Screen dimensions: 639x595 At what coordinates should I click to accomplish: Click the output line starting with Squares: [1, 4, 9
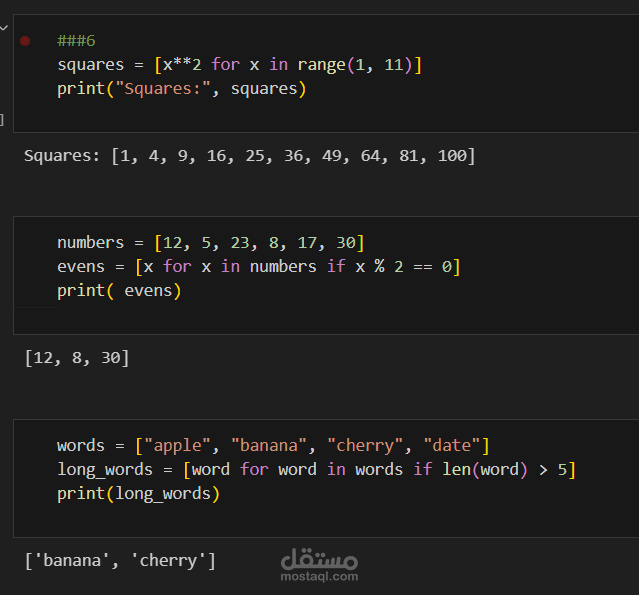[249, 156]
